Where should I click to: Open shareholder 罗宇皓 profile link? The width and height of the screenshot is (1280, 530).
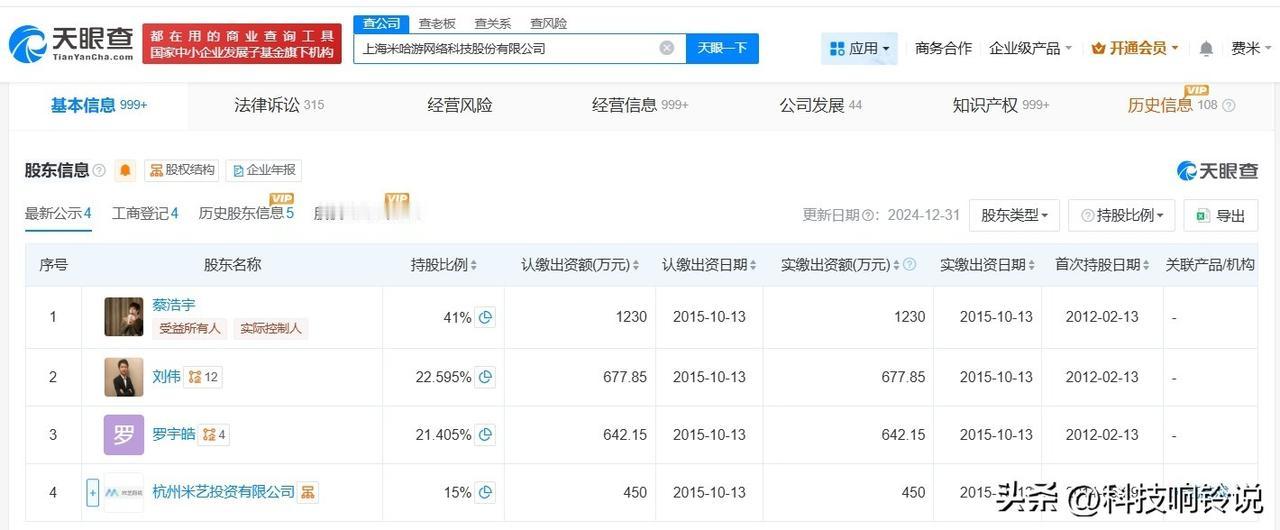(x=174, y=434)
